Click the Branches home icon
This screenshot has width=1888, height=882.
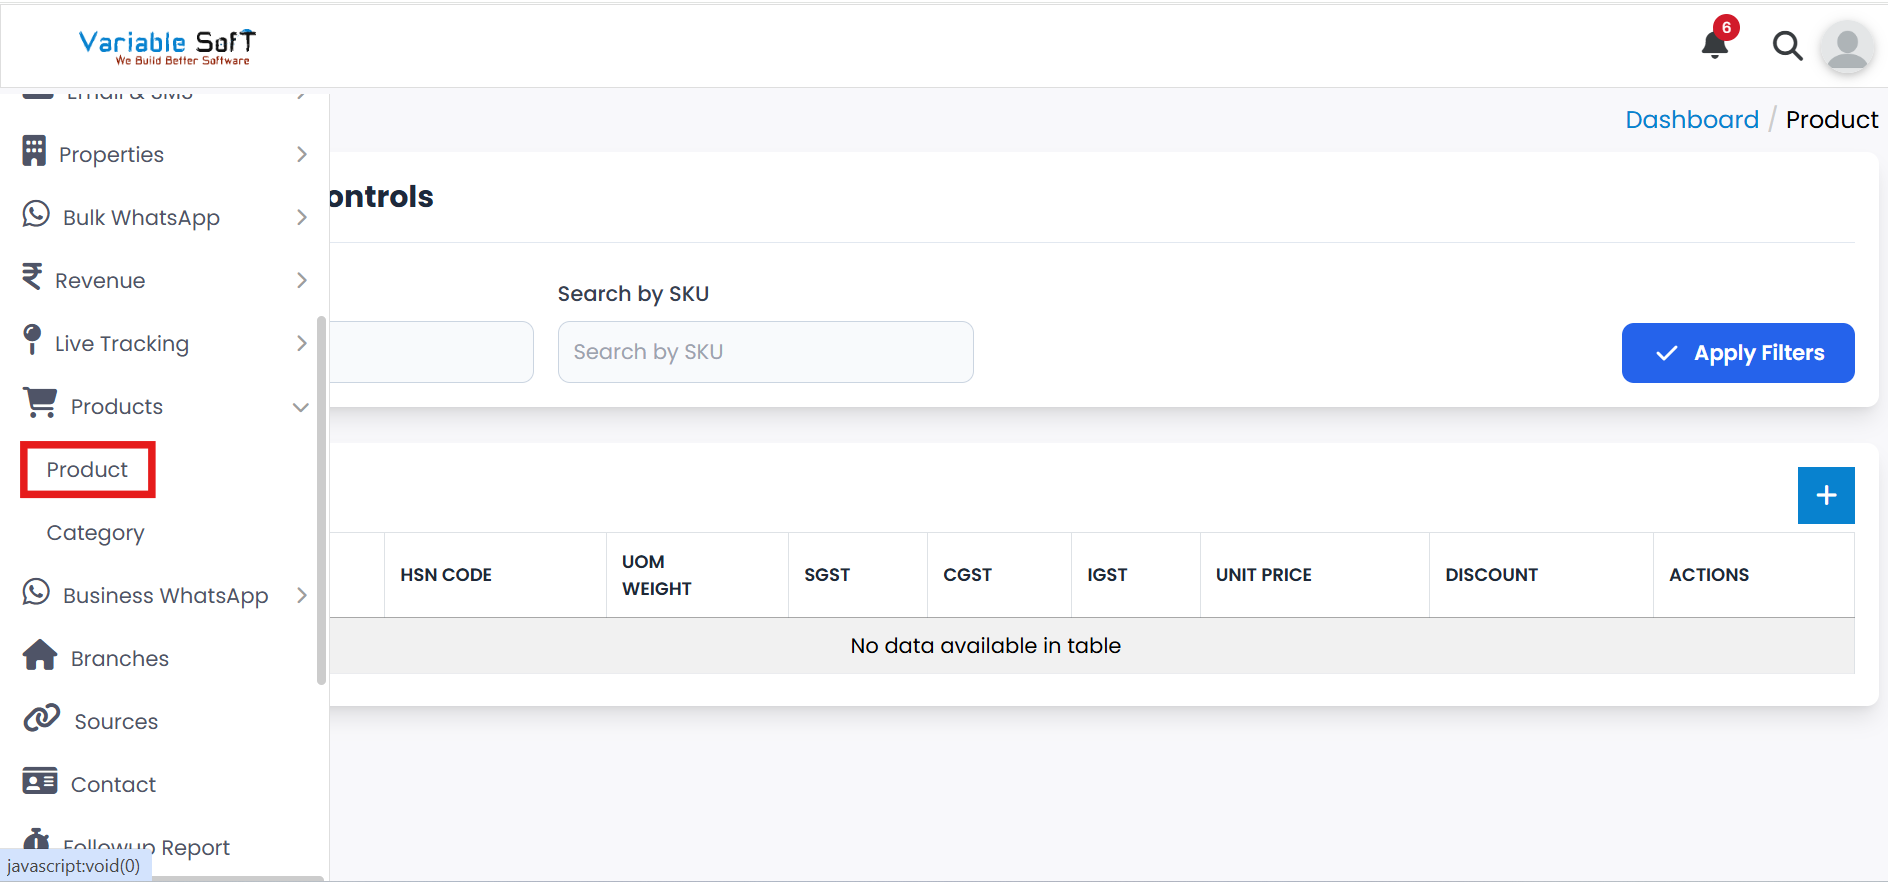[40, 656]
